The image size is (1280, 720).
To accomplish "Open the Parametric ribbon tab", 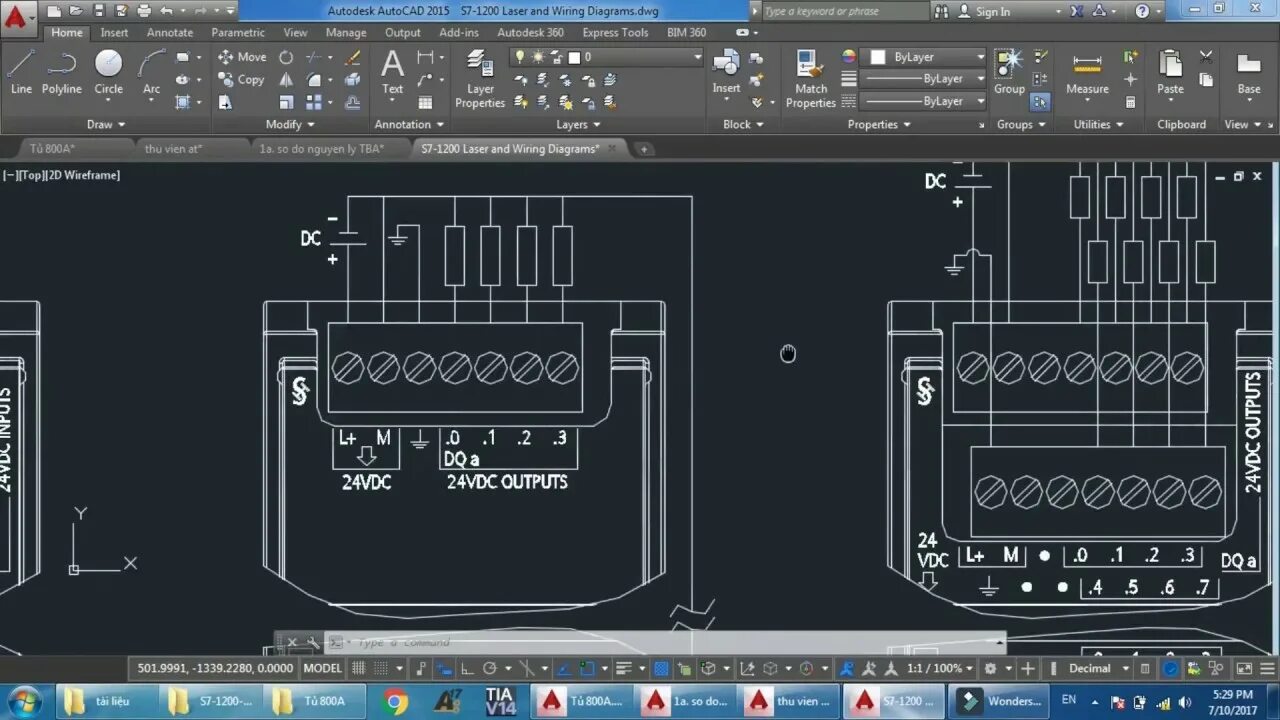I will (x=238, y=33).
